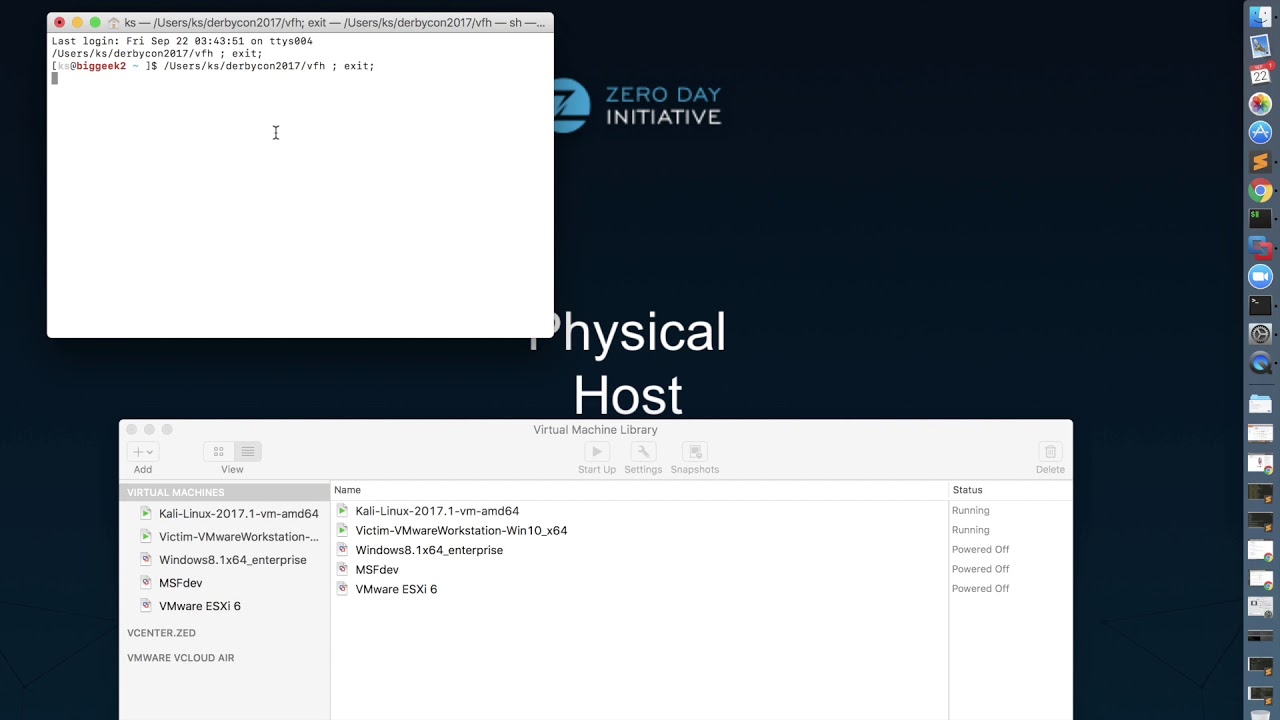
Task: Click Powered Off status of Windows8.1x64_enterprise row
Action: (980, 549)
